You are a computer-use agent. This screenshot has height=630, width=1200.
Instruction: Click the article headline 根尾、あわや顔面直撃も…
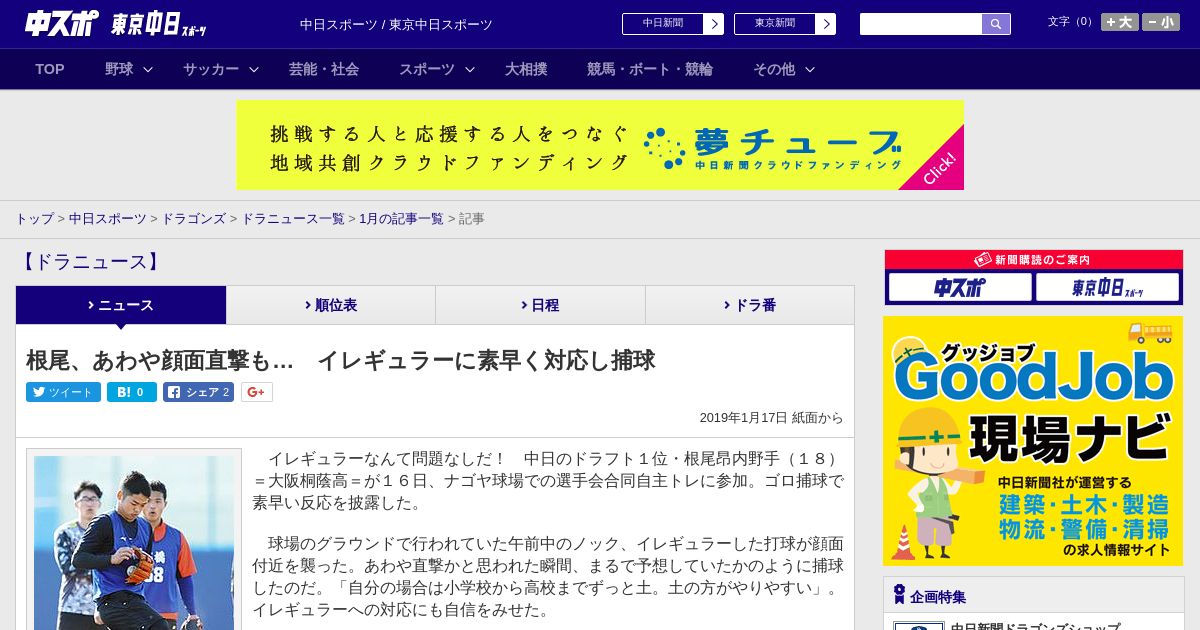[340, 360]
